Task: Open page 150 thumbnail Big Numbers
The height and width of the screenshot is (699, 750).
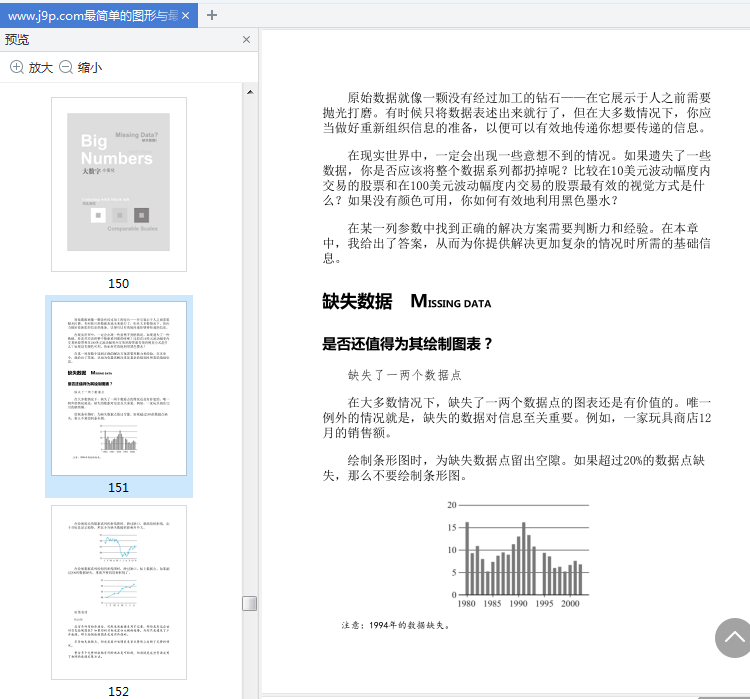Action: coord(119,185)
